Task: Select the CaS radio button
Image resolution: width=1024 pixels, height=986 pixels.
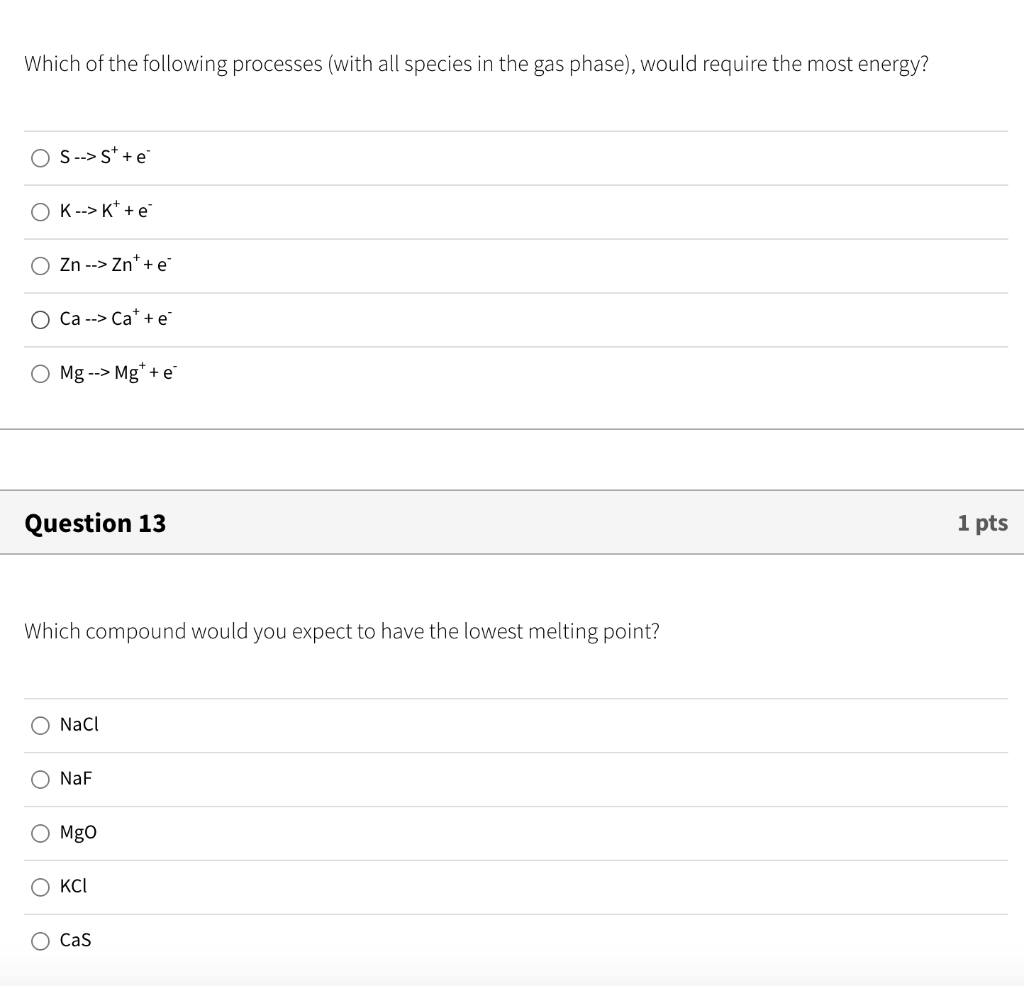Action: (x=40, y=941)
